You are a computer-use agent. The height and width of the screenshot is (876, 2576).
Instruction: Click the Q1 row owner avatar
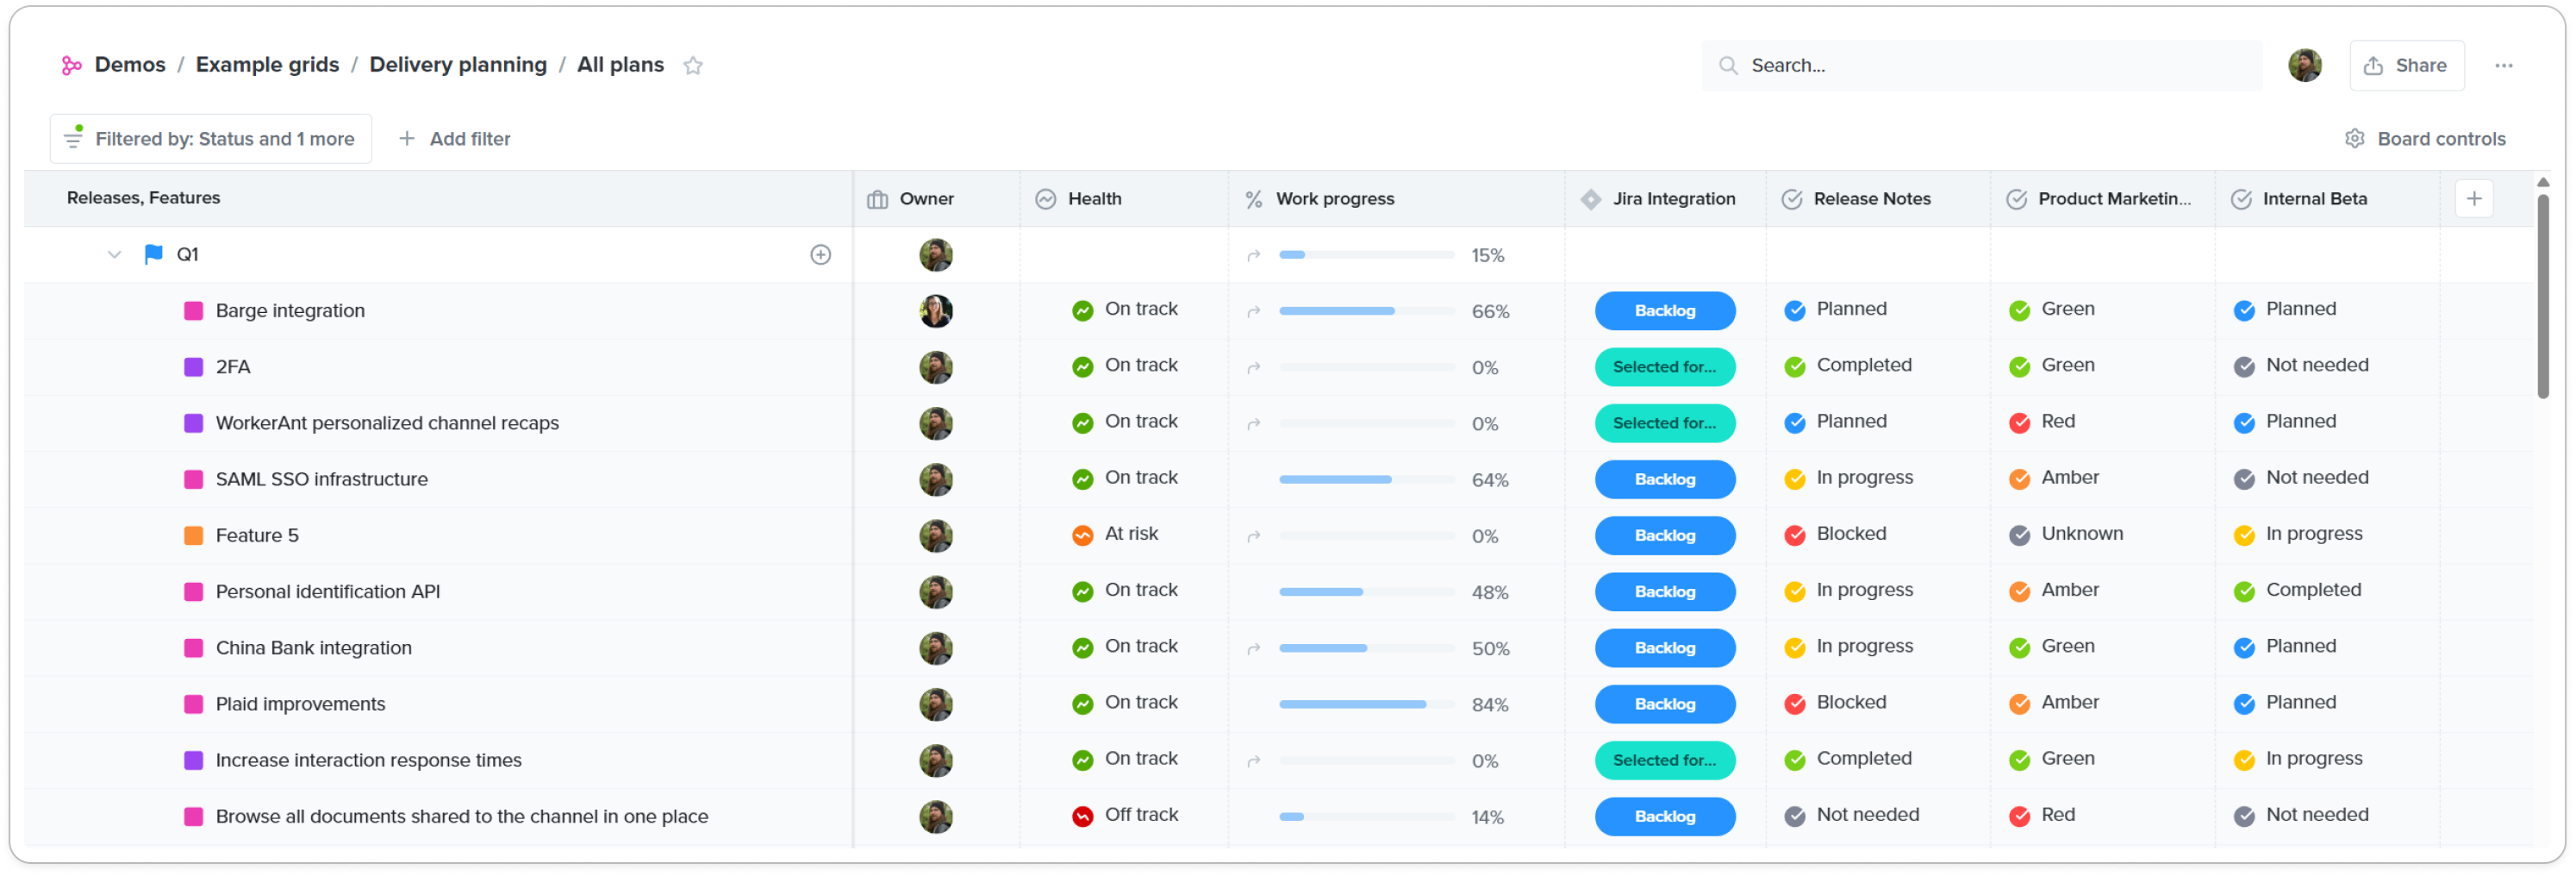pyautogui.click(x=935, y=254)
